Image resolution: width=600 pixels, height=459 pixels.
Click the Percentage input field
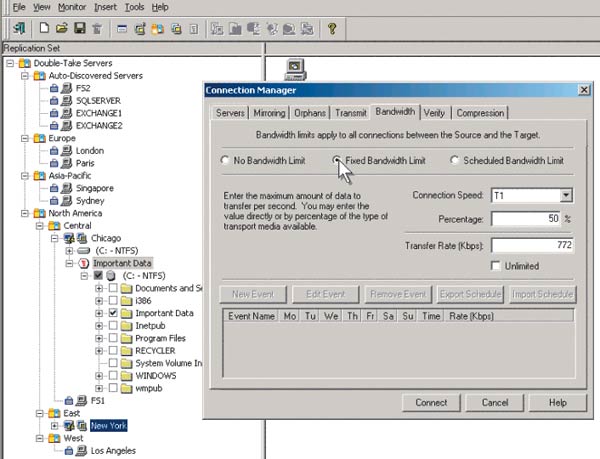coord(526,219)
